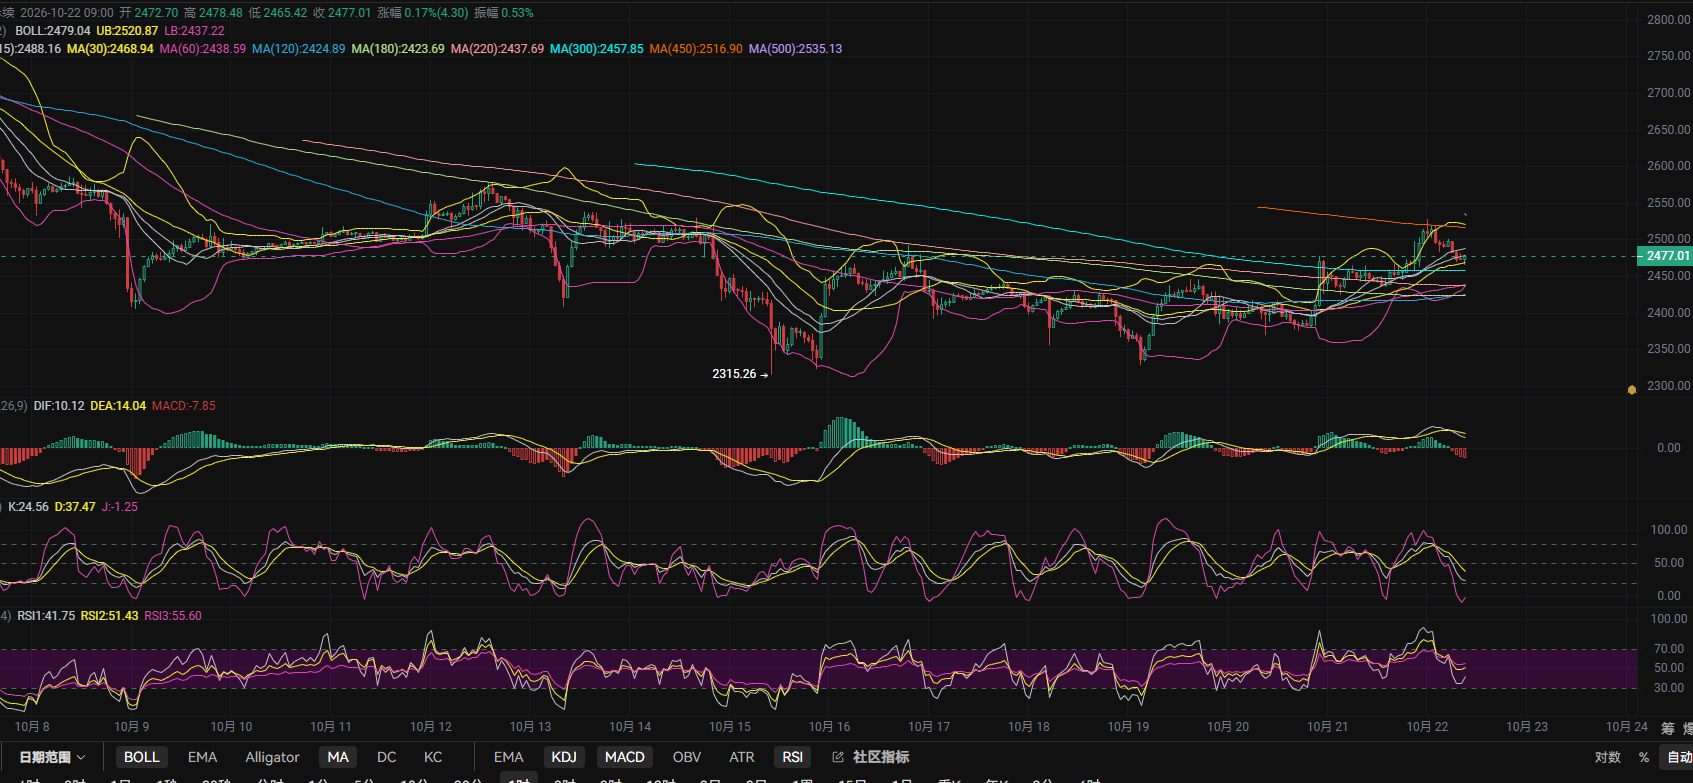Click the UB:2520.87 upper band label
The height and width of the screenshot is (783, 1693).
127,31
